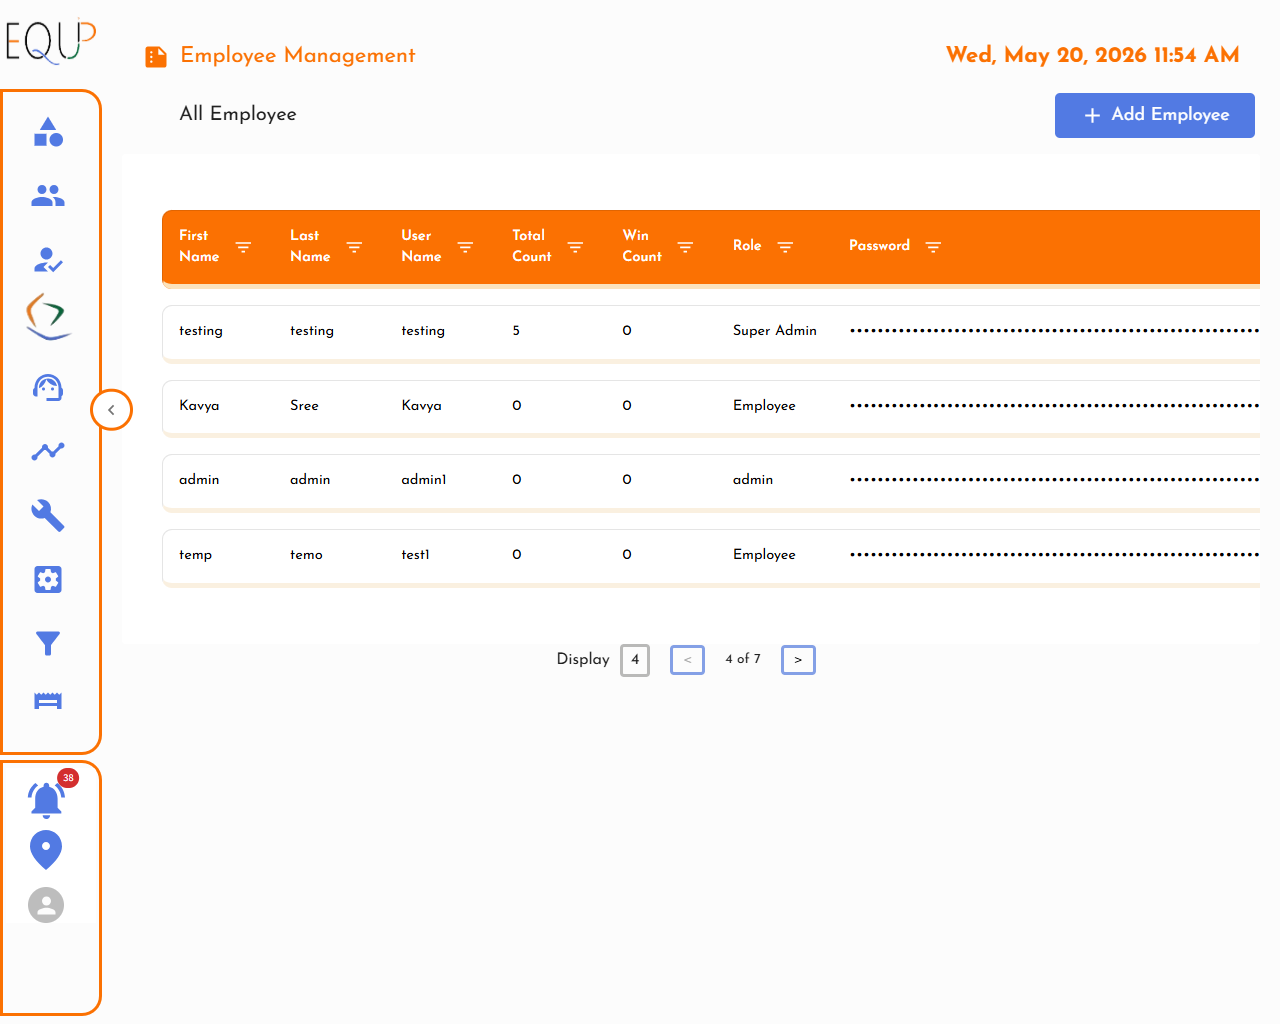Click the Employee Management page title
Image resolution: width=1280 pixels, height=1024 pixels.
(298, 56)
